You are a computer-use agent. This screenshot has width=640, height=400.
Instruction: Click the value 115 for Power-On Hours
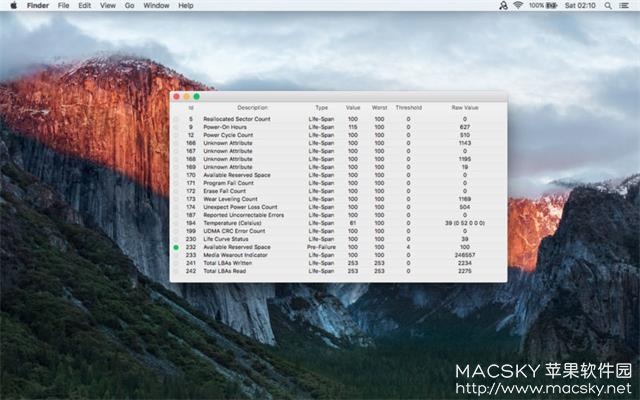pyautogui.click(x=353, y=127)
